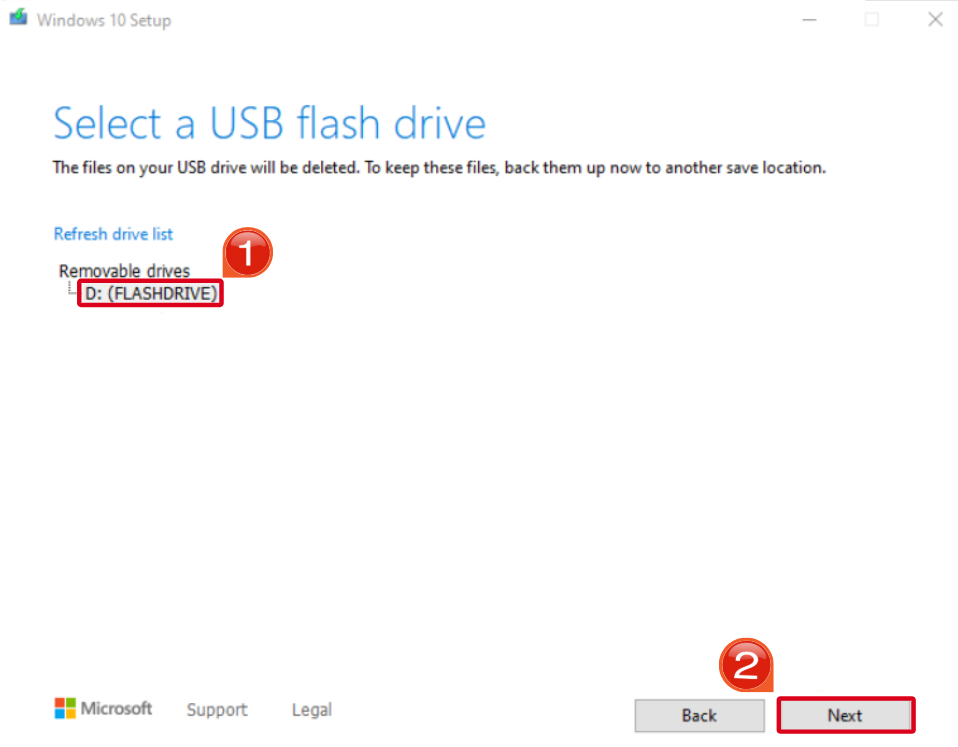Click the Microsoft wordmark text
This screenshot has width=958, height=747.
117,709
